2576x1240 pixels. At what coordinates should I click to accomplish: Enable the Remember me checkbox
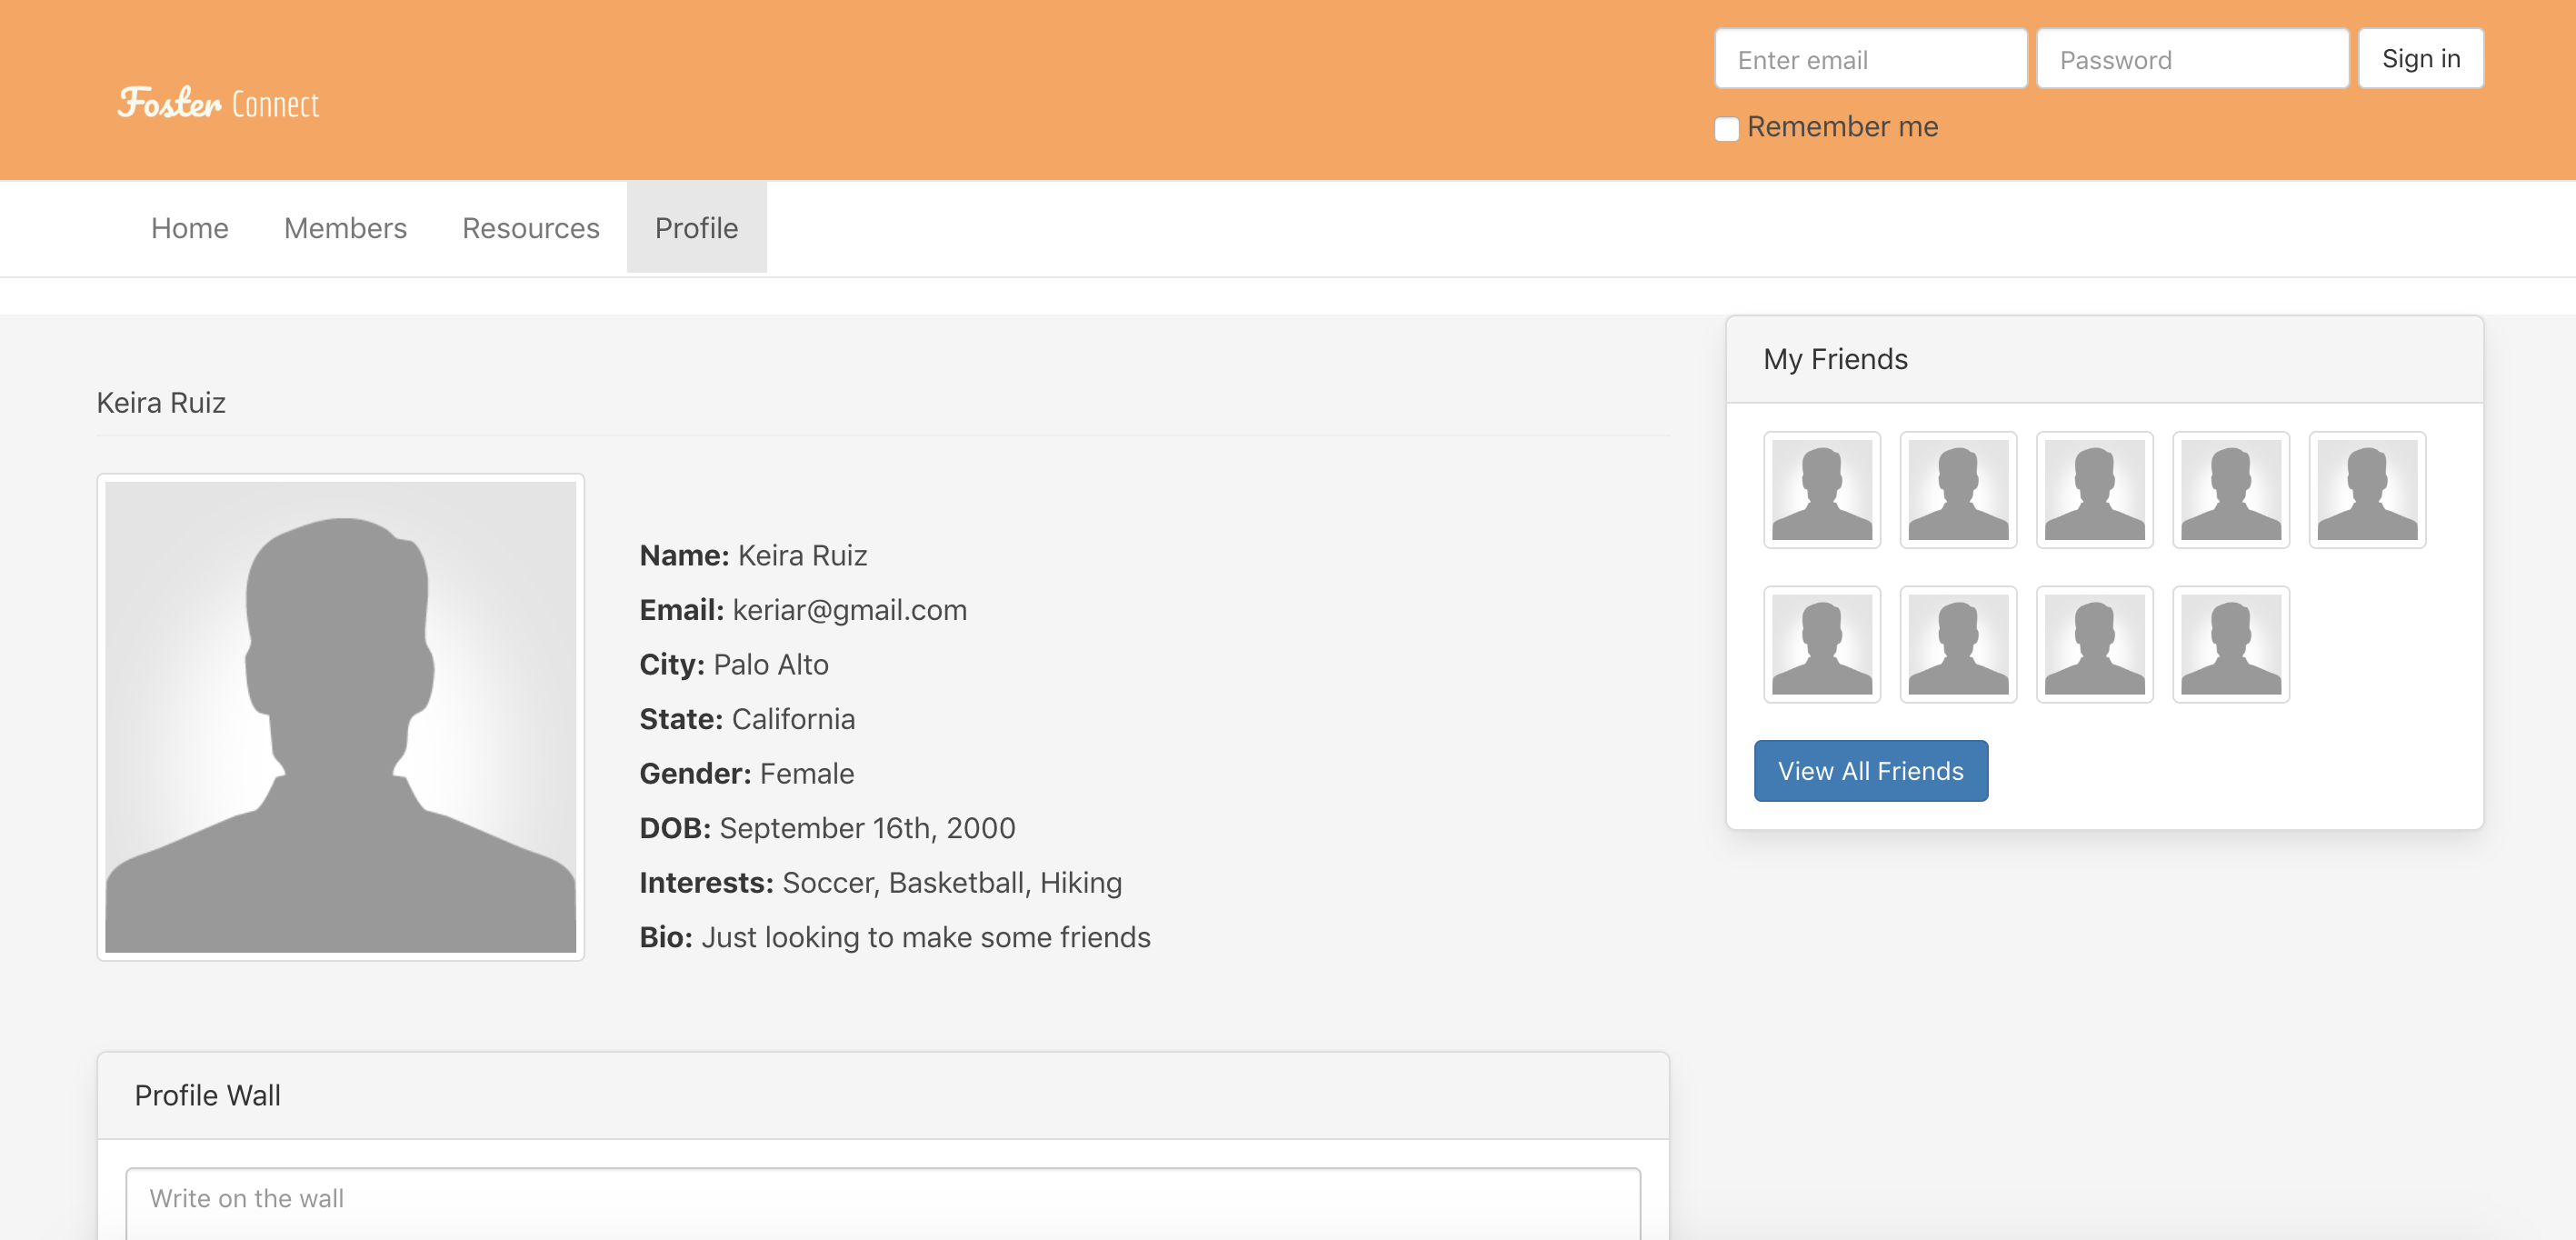pyautogui.click(x=1726, y=129)
